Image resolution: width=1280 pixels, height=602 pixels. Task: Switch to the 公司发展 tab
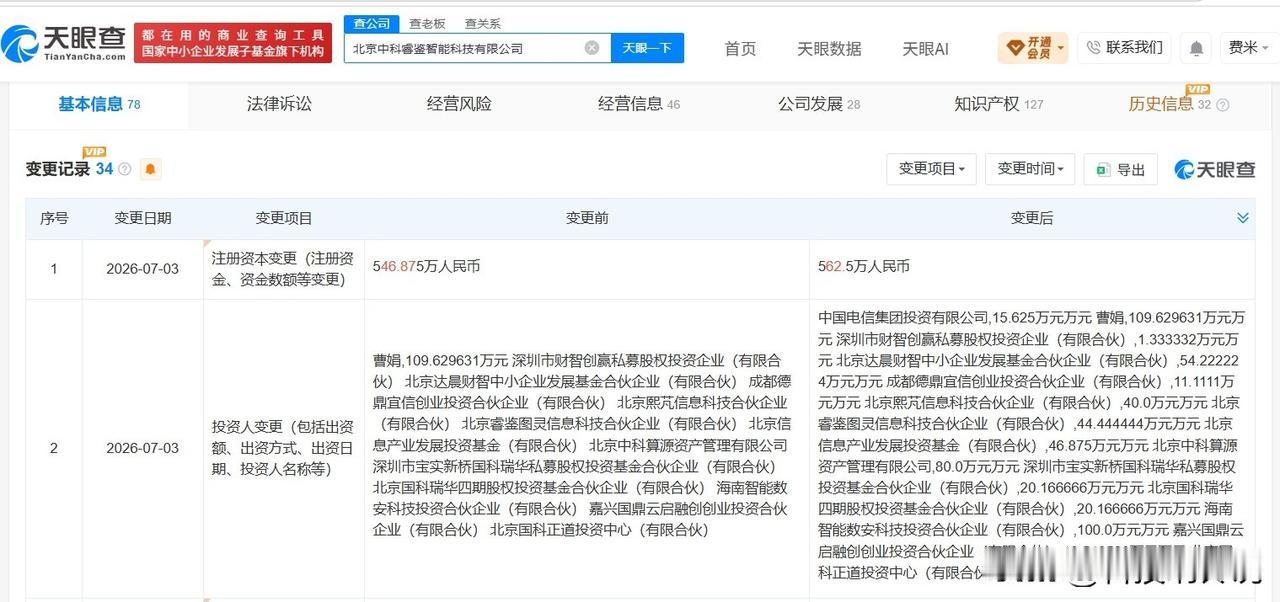click(x=819, y=104)
